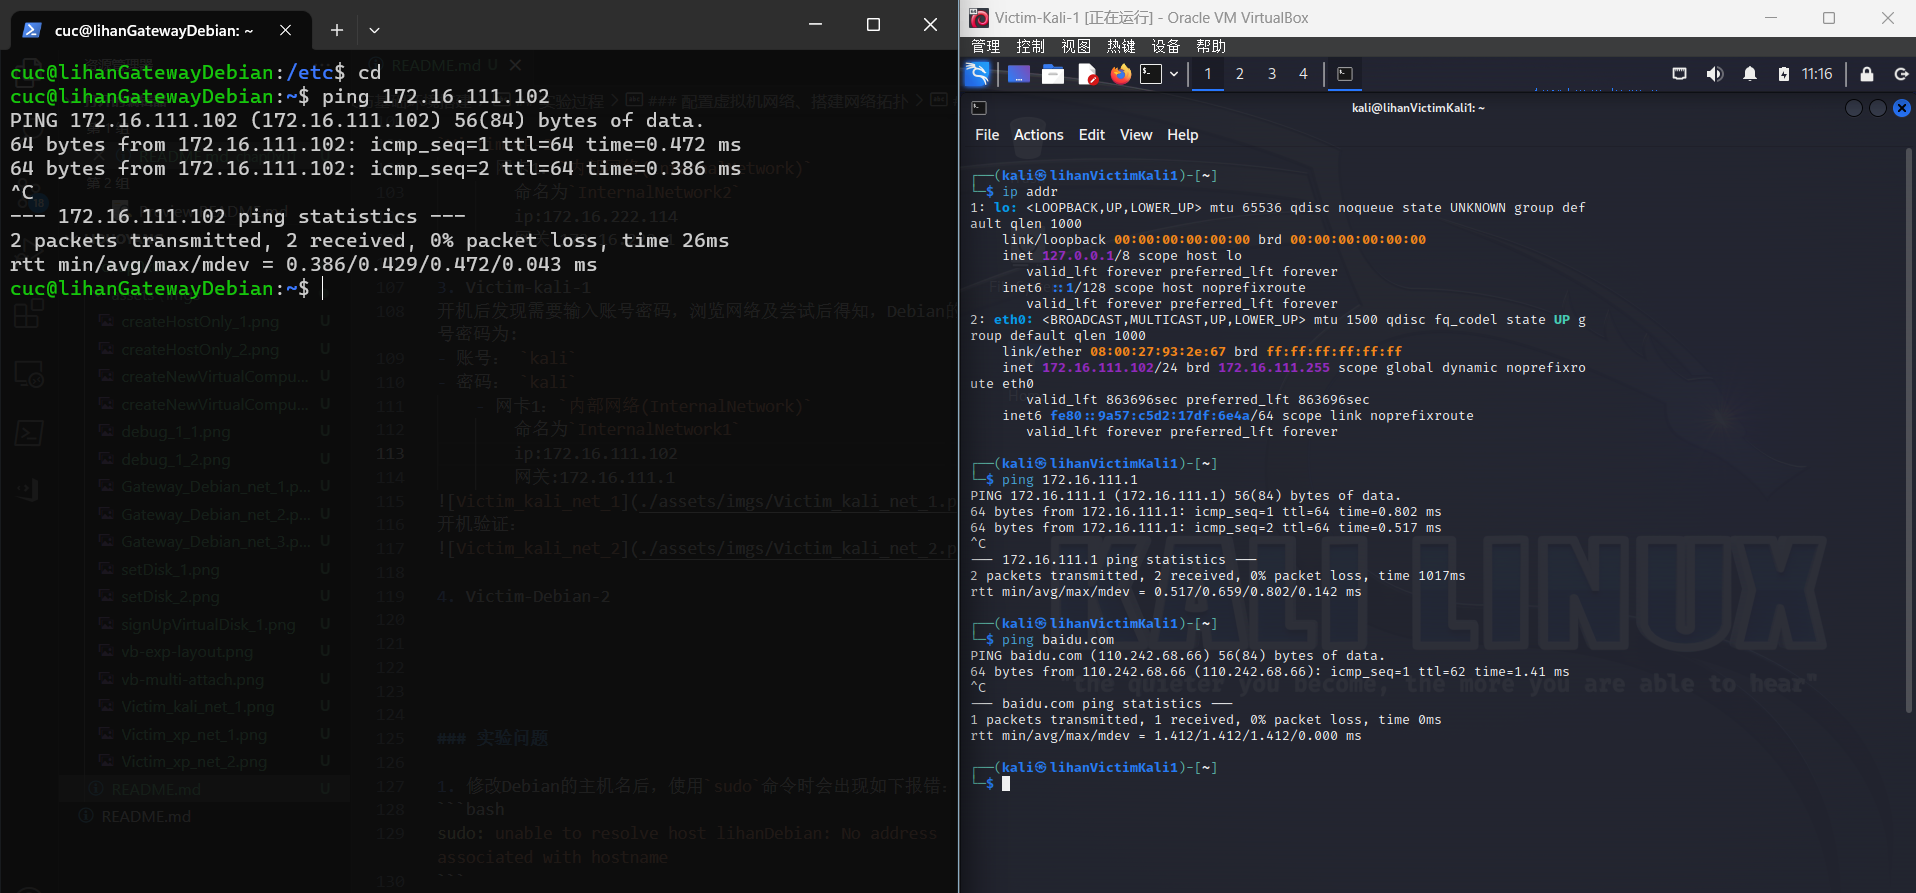This screenshot has width=1916, height=893.
Task: Click the Kali terminal vertical scrollbar
Action: tap(1908, 430)
